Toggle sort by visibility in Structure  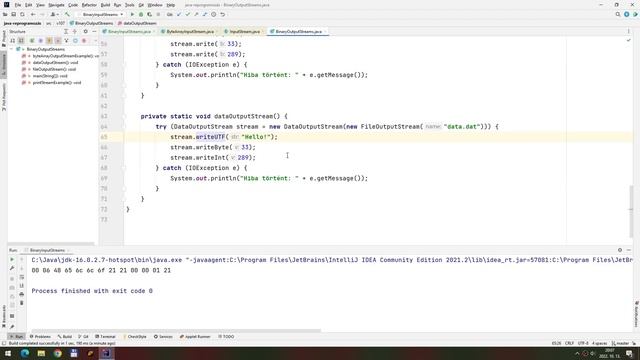(x=13, y=40)
